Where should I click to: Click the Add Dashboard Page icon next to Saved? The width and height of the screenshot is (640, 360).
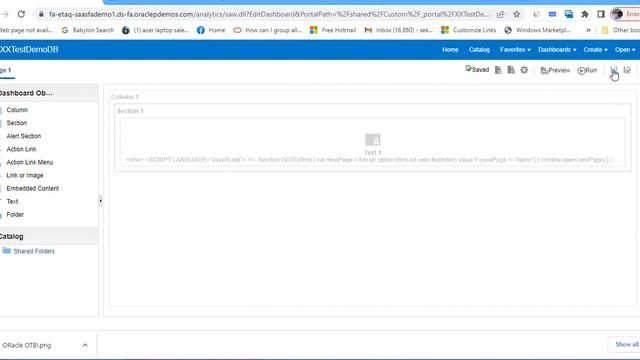click(x=498, y=70)
